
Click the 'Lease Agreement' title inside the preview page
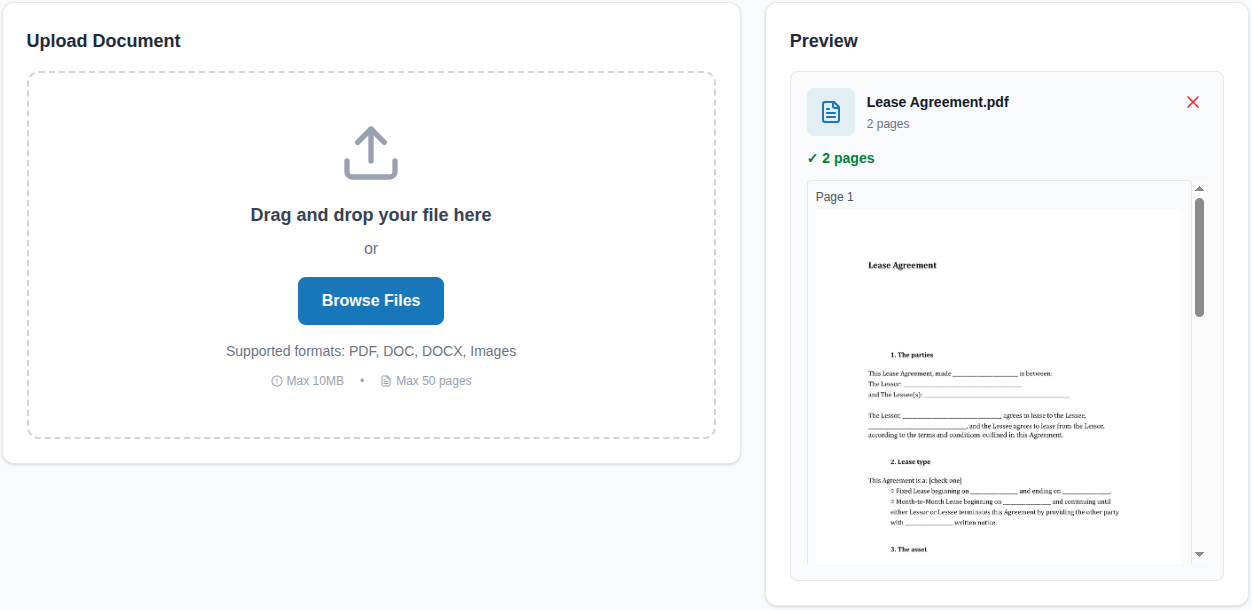point(902,266)
